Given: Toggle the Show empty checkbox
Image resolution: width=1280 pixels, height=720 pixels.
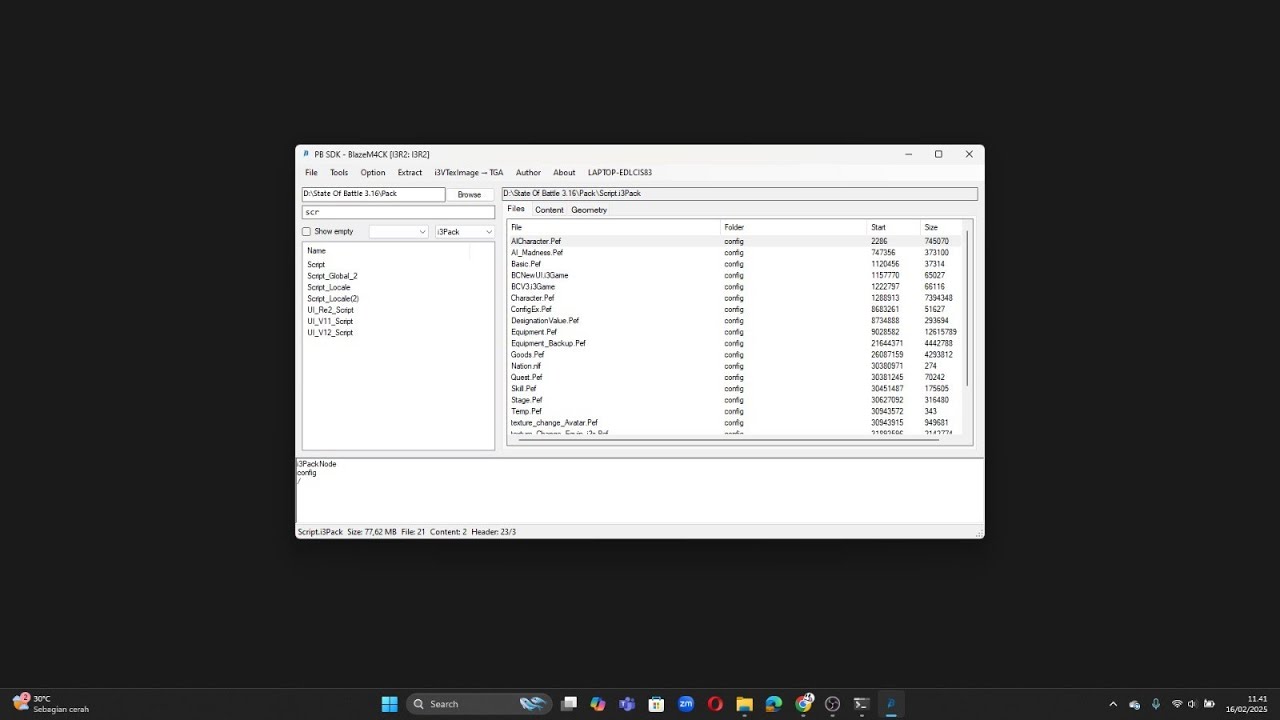Looking at the screenshot, I should (x=306, y=231).
